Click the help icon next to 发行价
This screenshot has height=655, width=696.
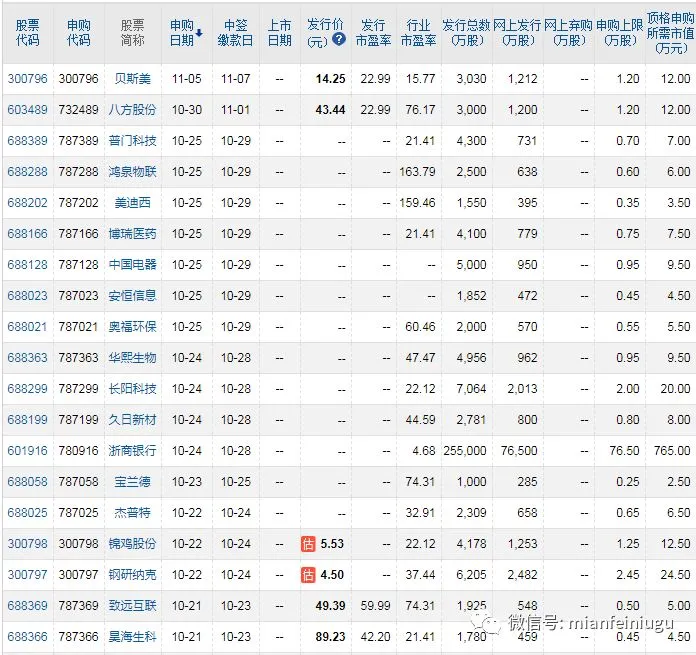coord(339,39)
